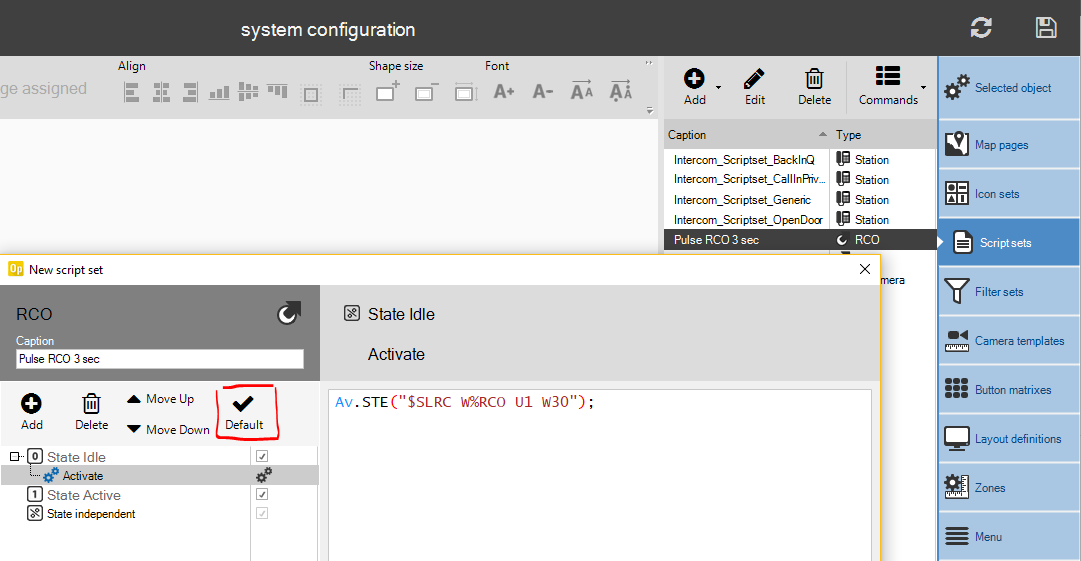Expand the toolbar overflow arrow
The height and width of the screenshot is (561, 1081).
(649, 110)
